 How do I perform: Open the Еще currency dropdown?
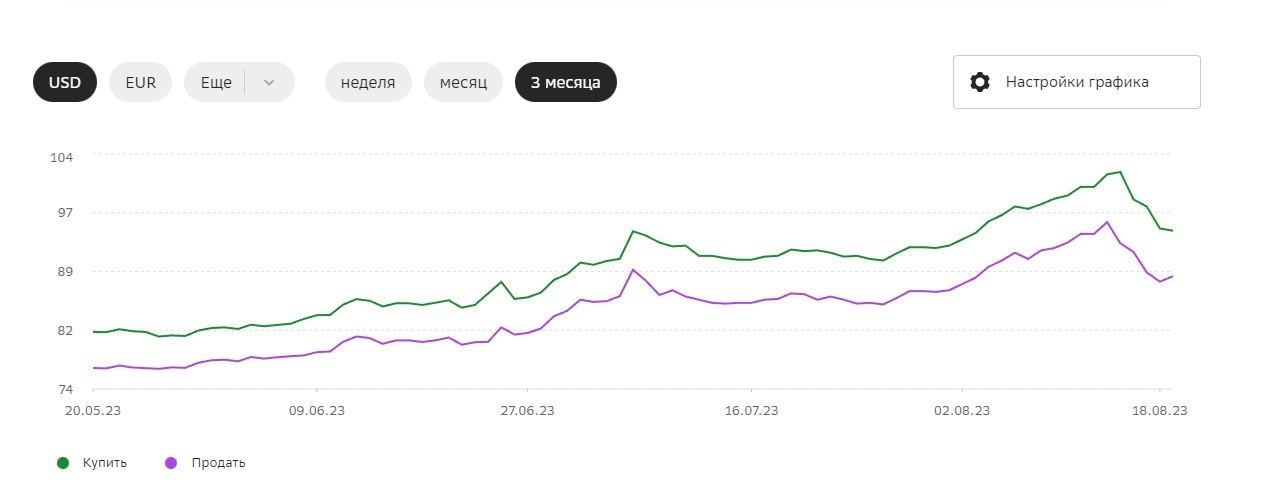(217, 82)
